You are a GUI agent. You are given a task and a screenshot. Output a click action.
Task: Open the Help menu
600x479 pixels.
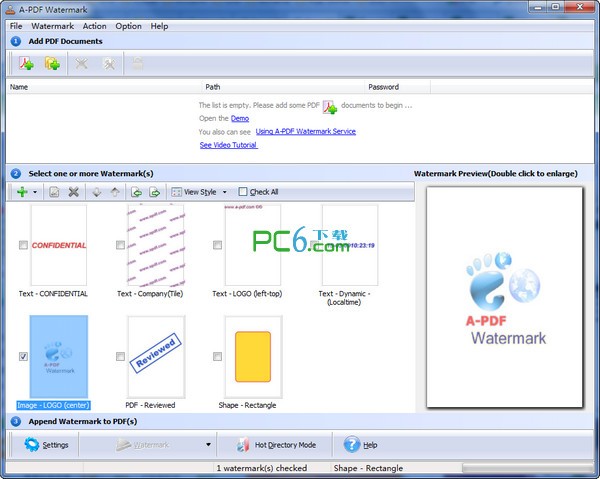point(159,26)
